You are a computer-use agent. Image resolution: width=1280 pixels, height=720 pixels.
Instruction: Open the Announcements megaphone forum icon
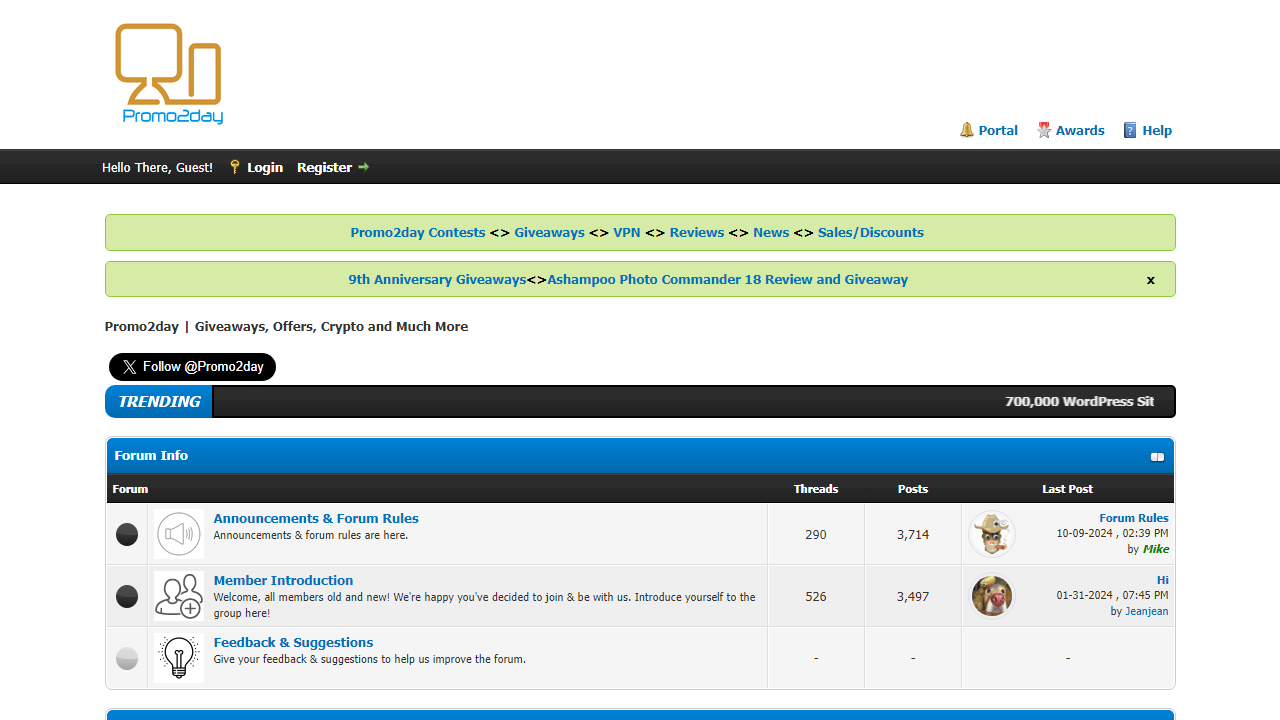click(179, 534)
